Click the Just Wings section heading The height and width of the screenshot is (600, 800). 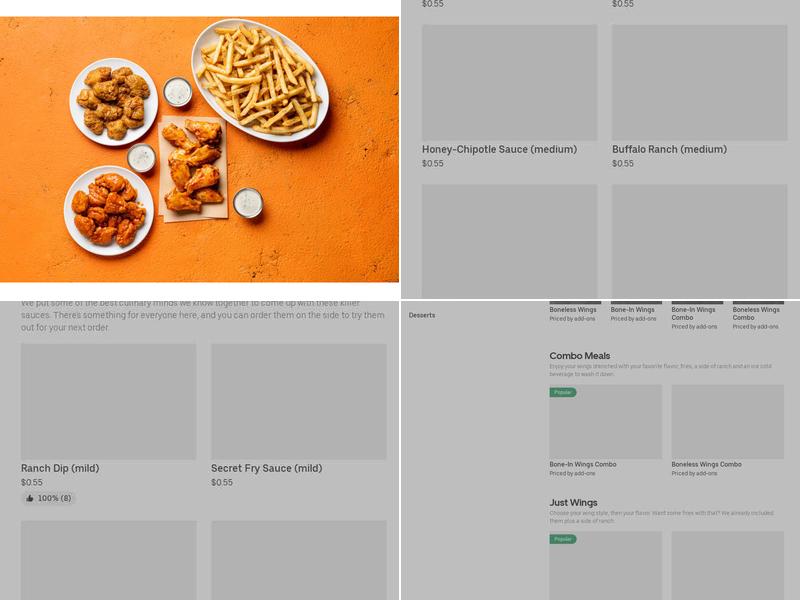click(x=573, y=503)
